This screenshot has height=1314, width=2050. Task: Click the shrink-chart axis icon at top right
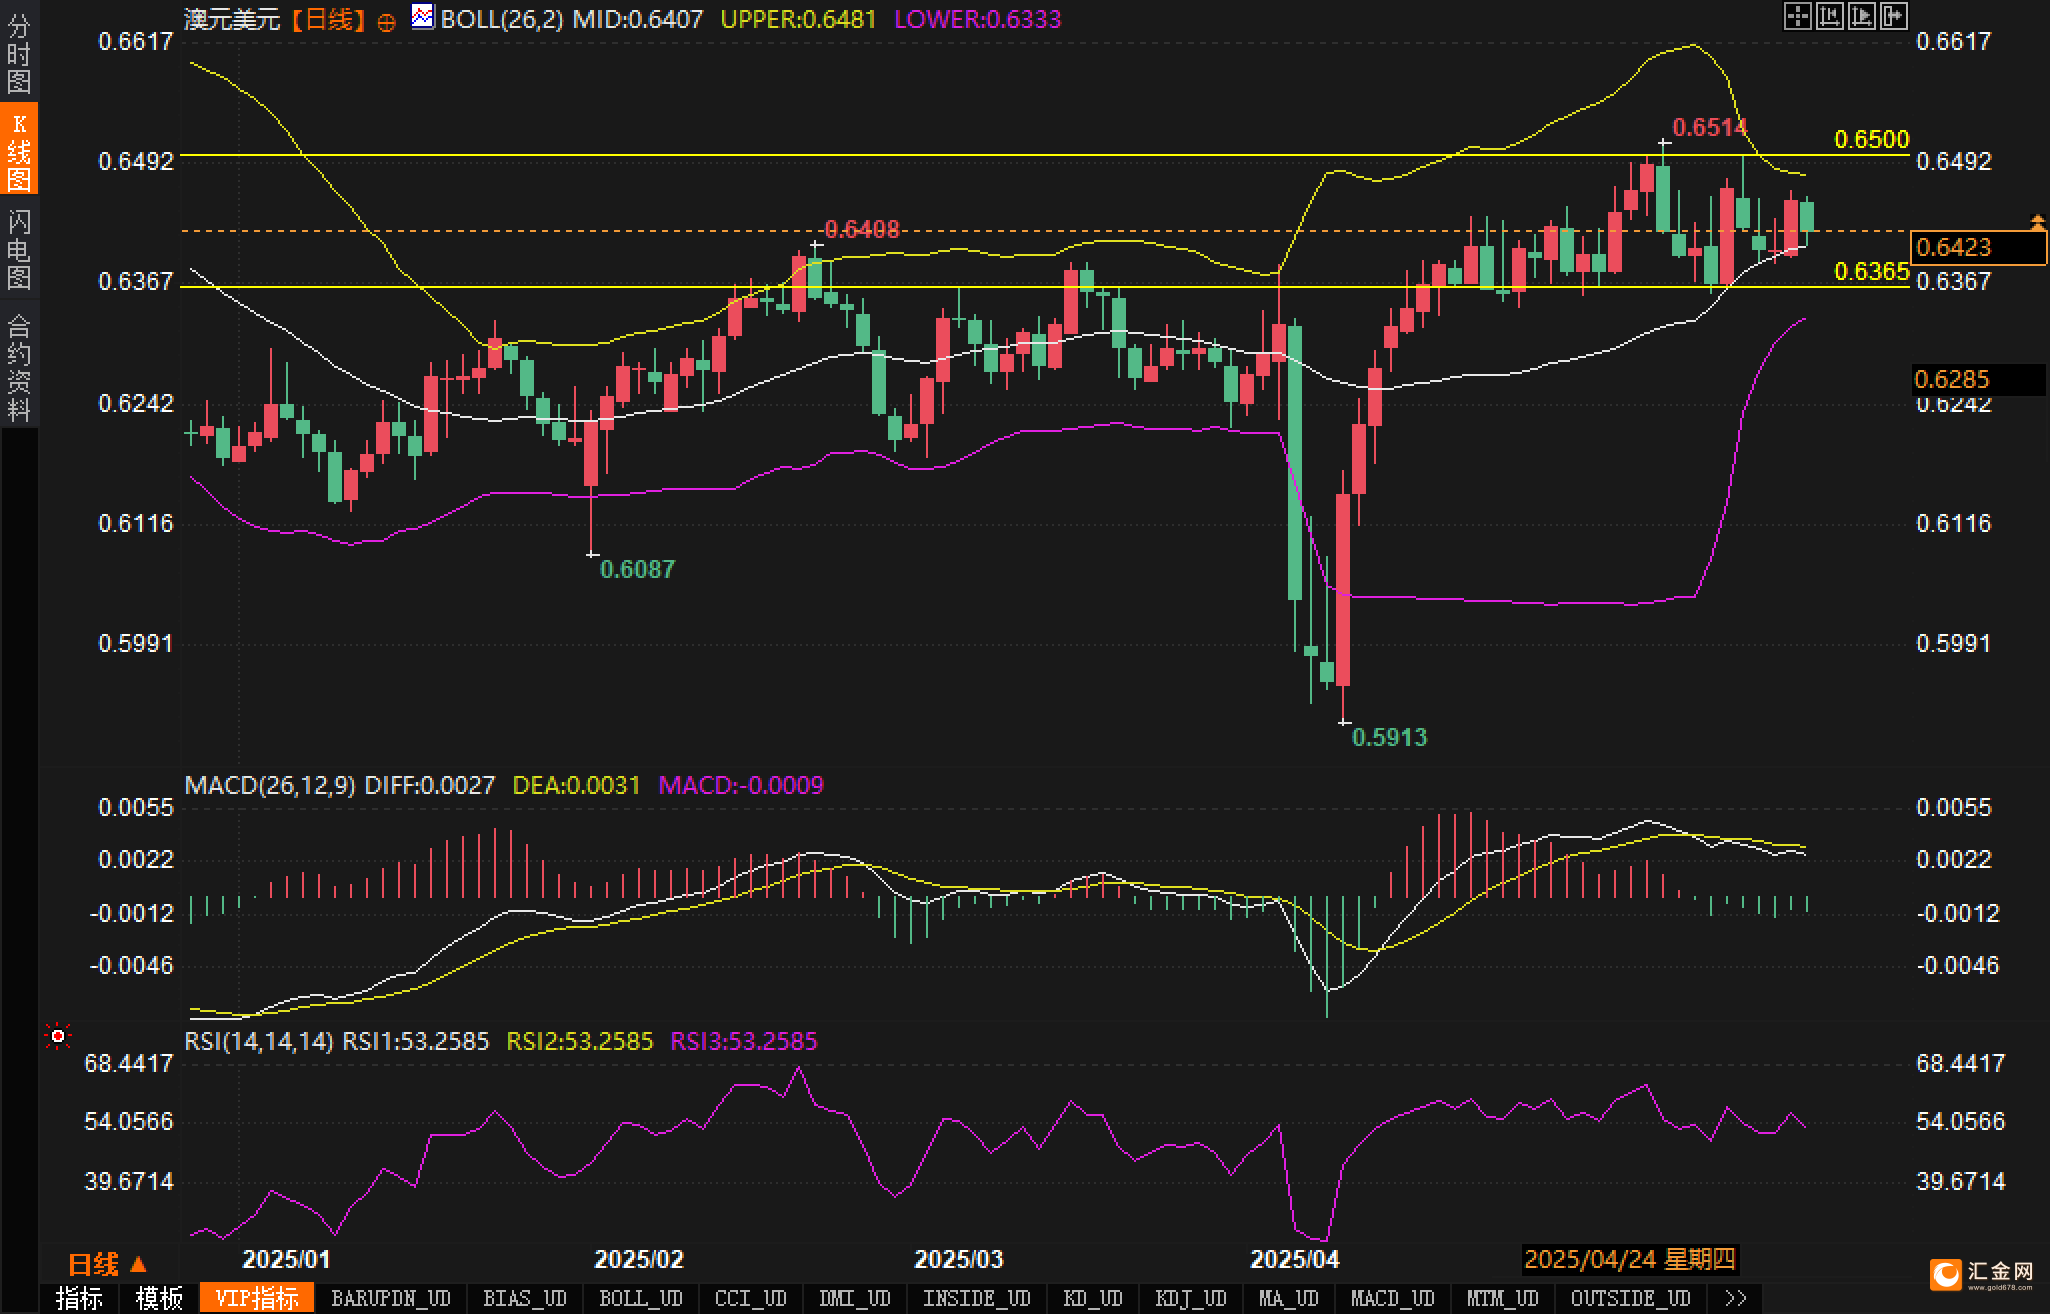1829,16
